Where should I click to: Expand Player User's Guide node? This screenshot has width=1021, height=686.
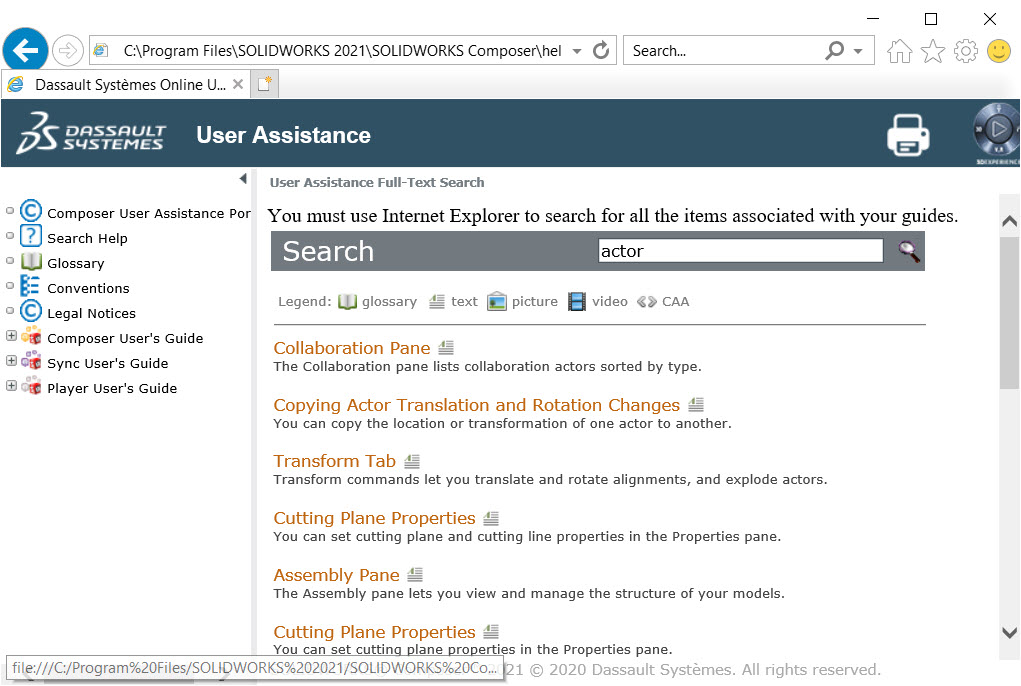[x=11, y=385]
